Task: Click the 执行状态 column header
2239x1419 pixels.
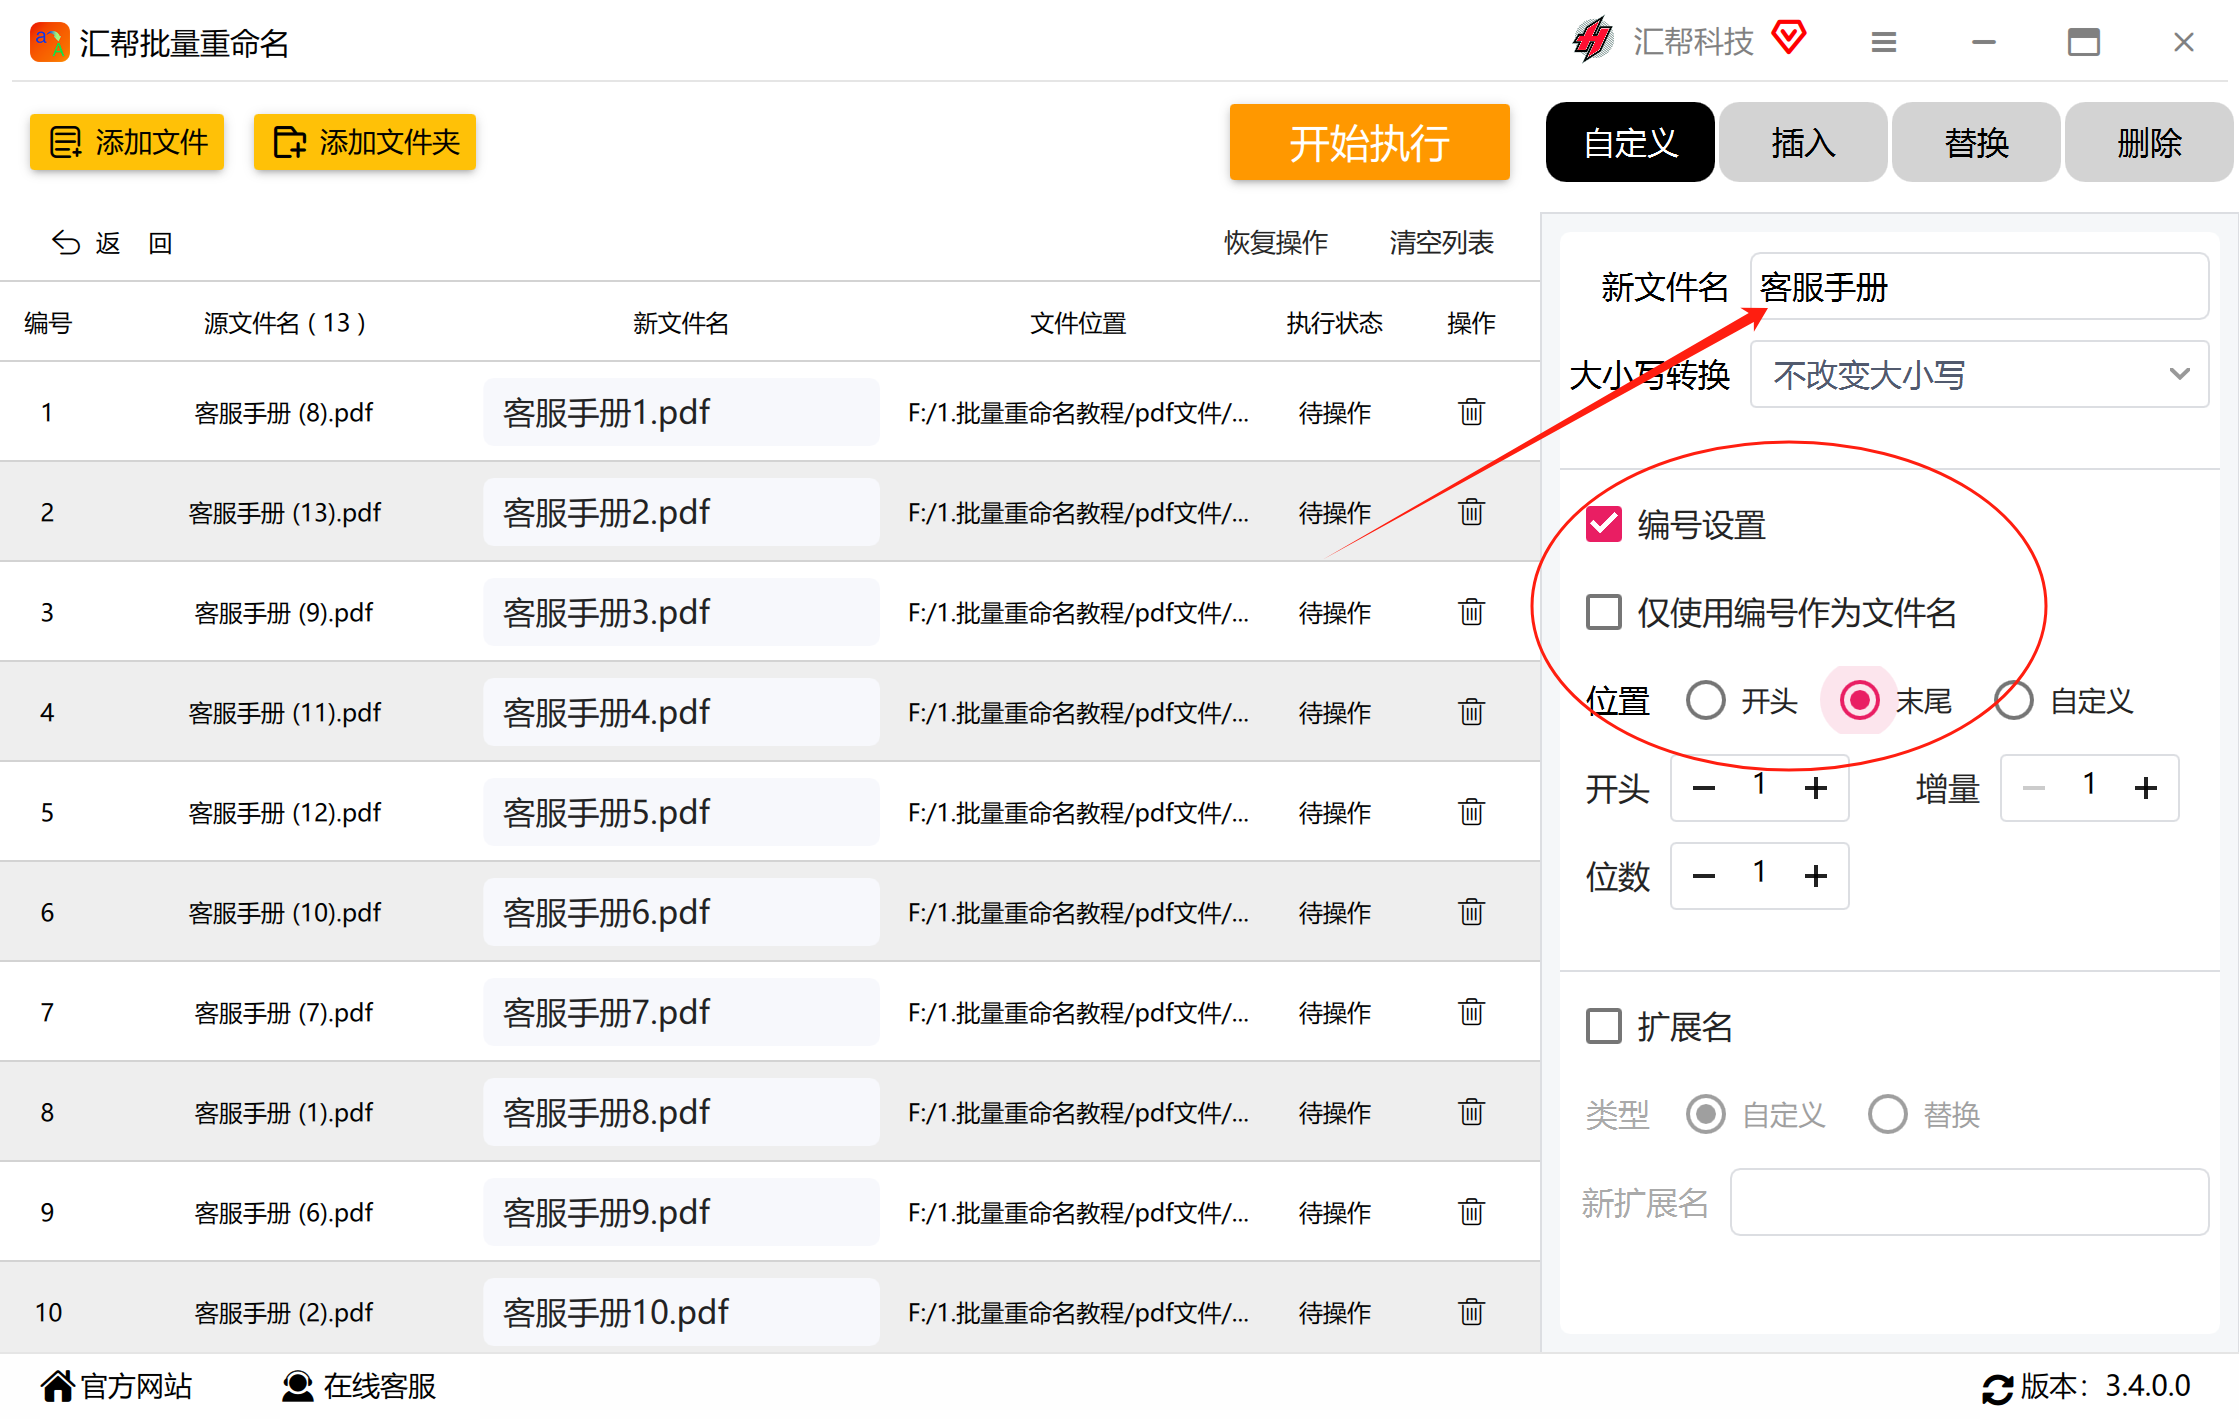Action: click(1334, 323)
